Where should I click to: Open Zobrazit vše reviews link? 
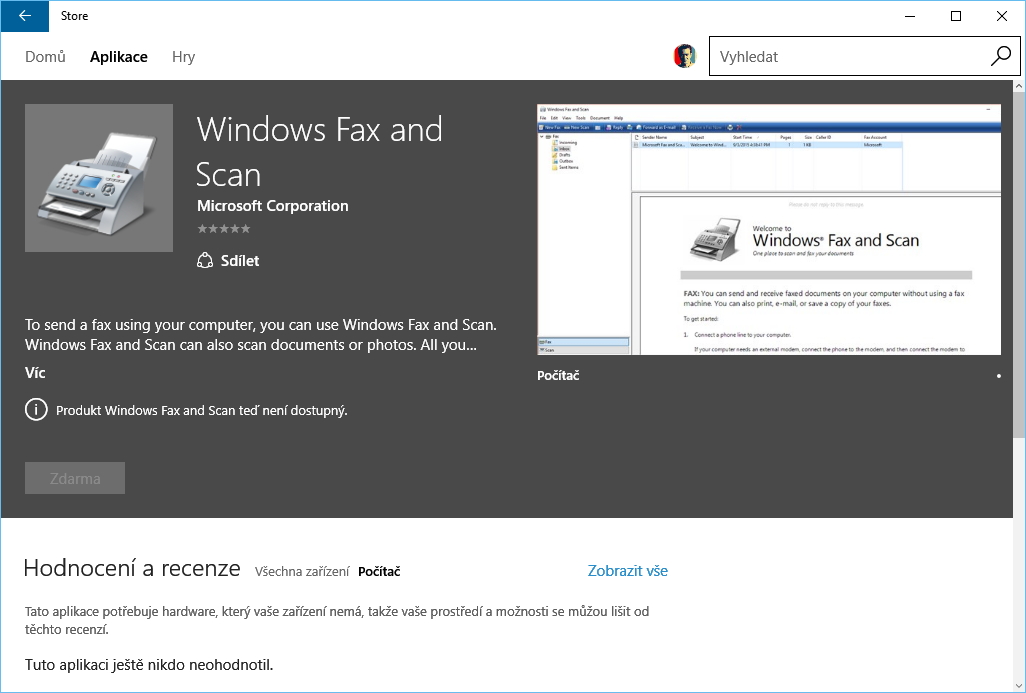click(x=628, y=571)
